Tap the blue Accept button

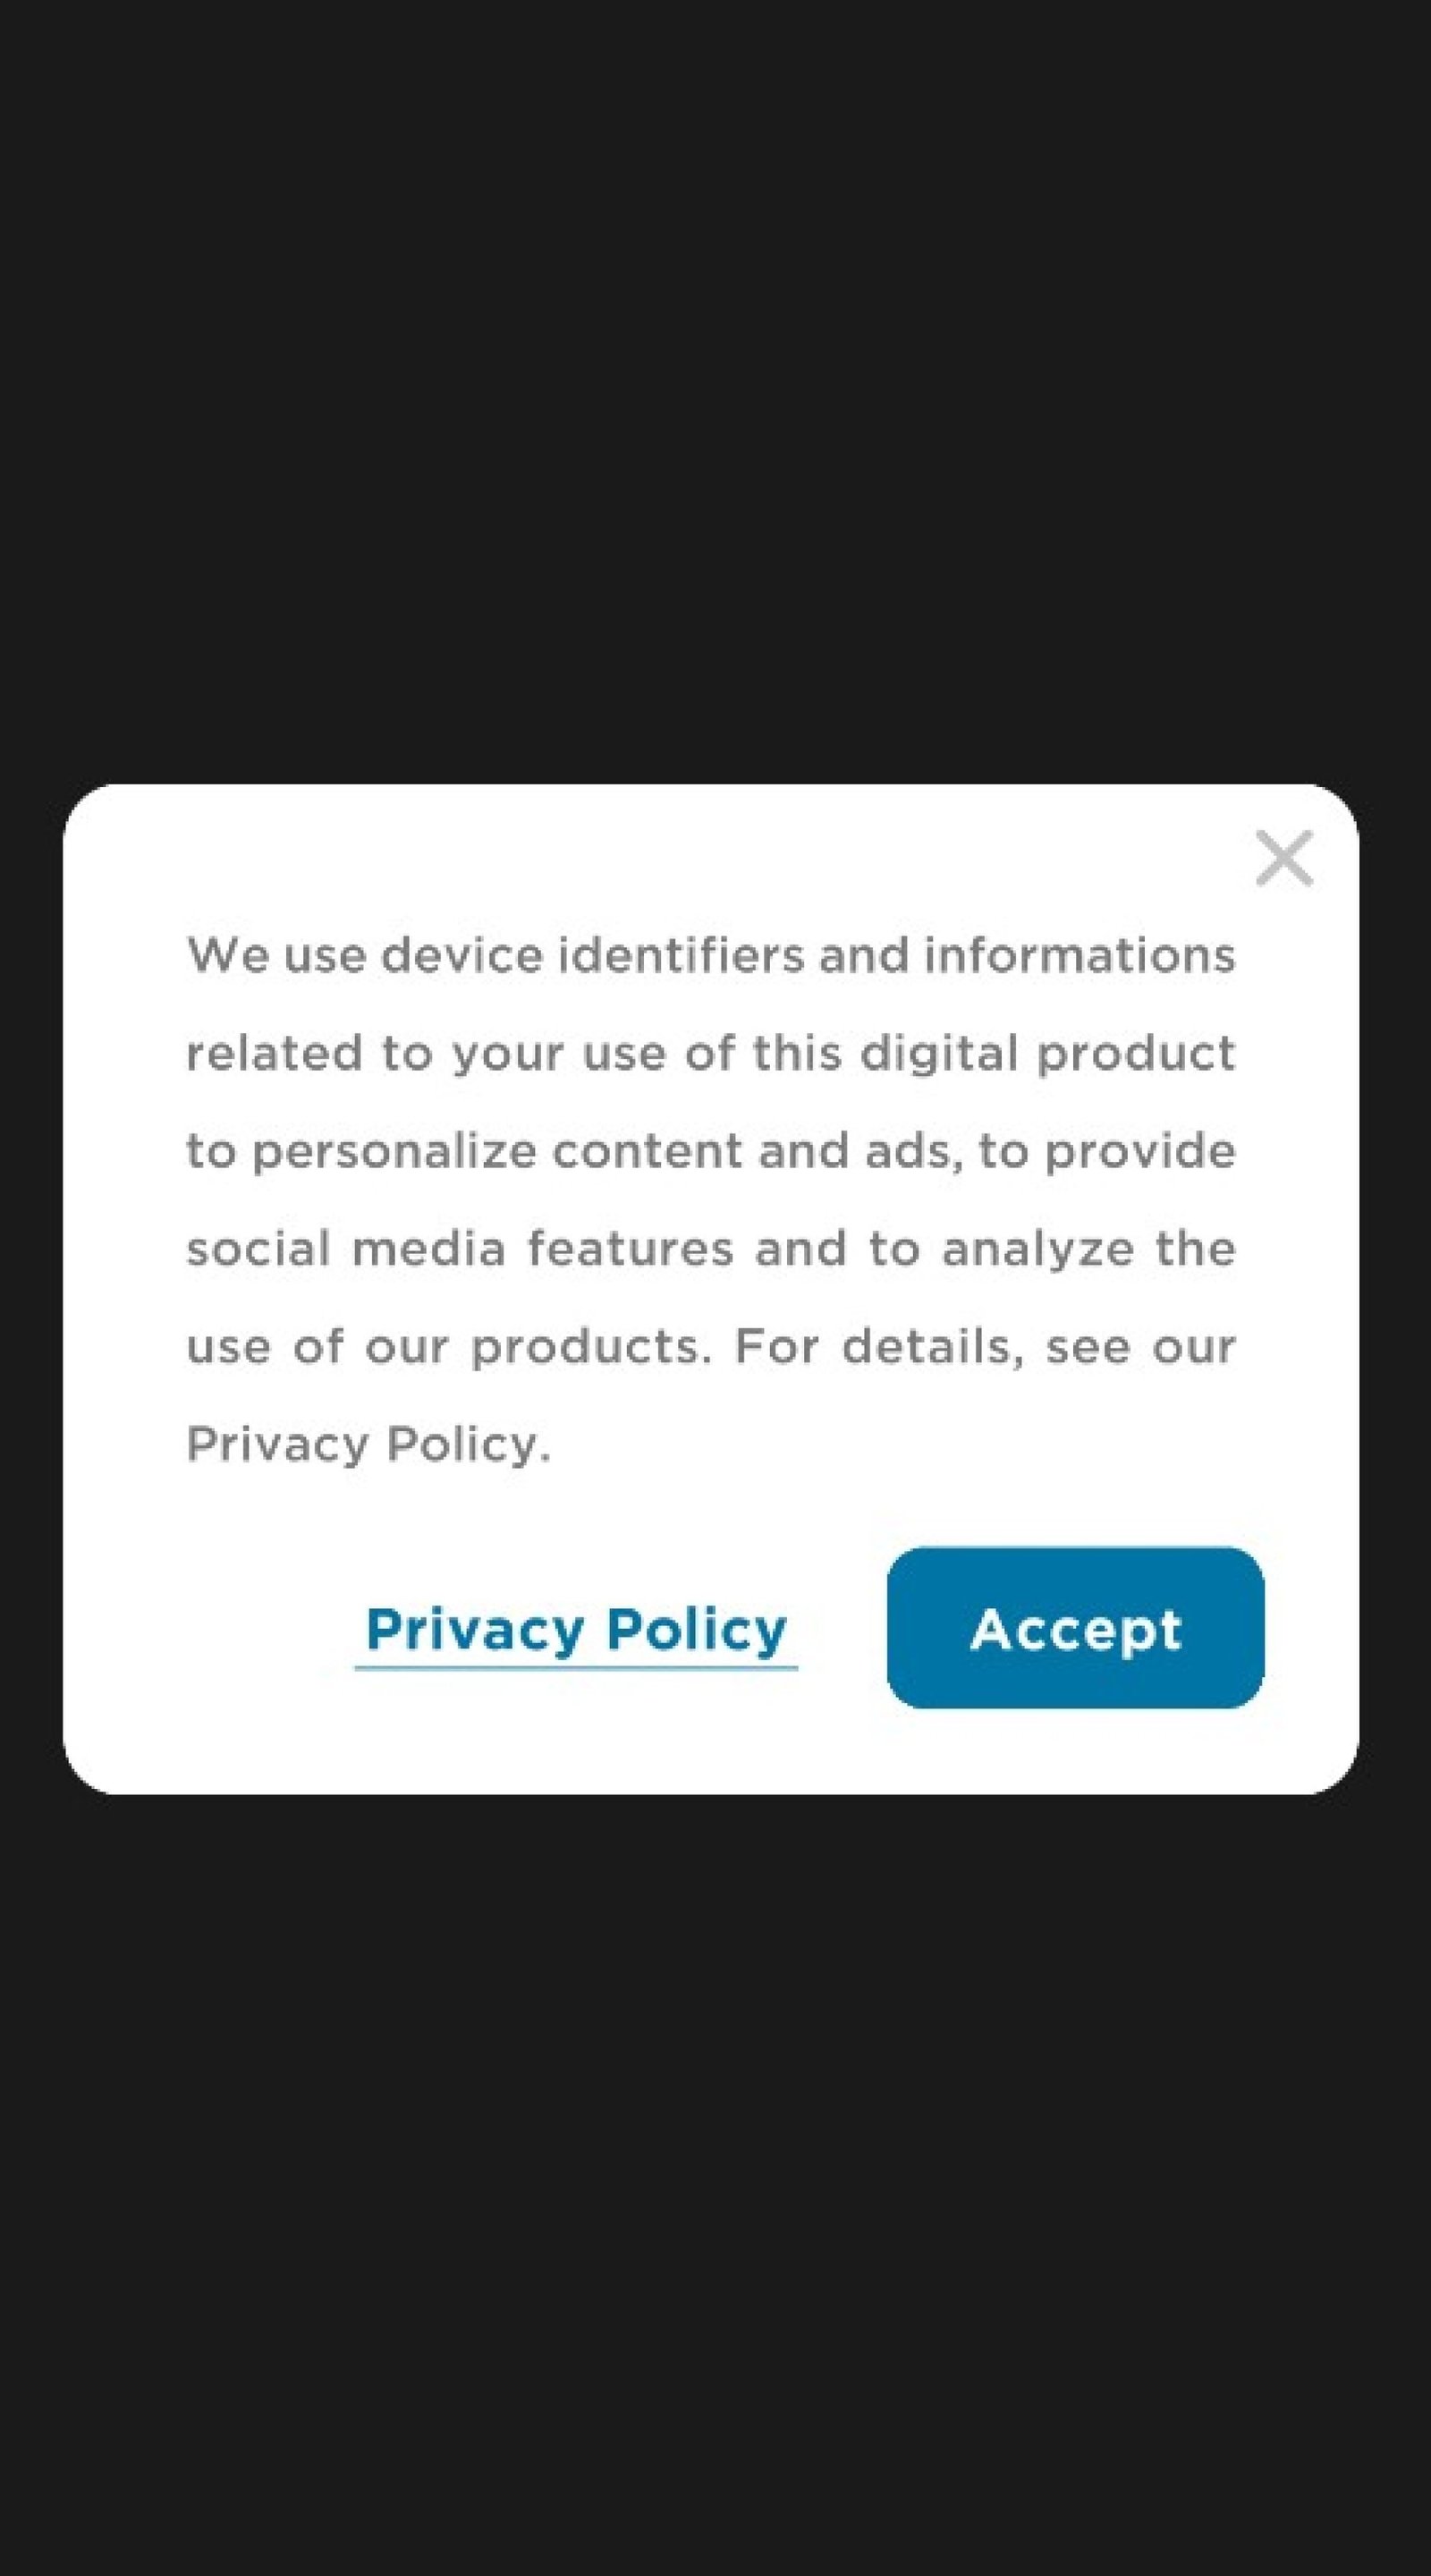1075,1629
